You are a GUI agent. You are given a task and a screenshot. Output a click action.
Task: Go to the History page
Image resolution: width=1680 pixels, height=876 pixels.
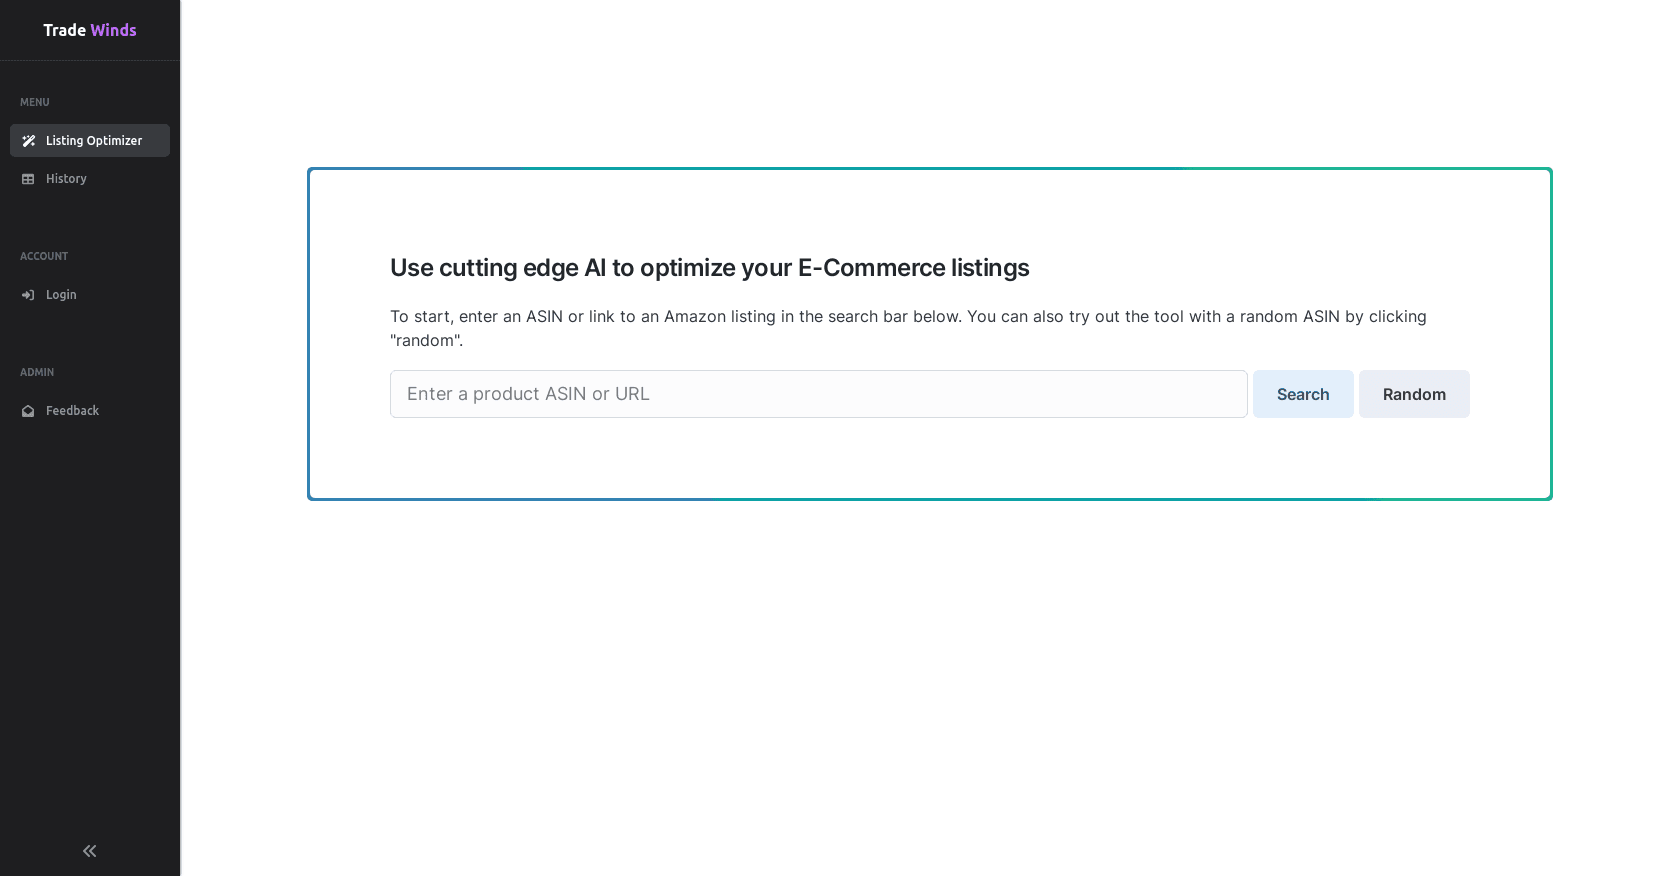pyautogui.click(x=90, y=179)
